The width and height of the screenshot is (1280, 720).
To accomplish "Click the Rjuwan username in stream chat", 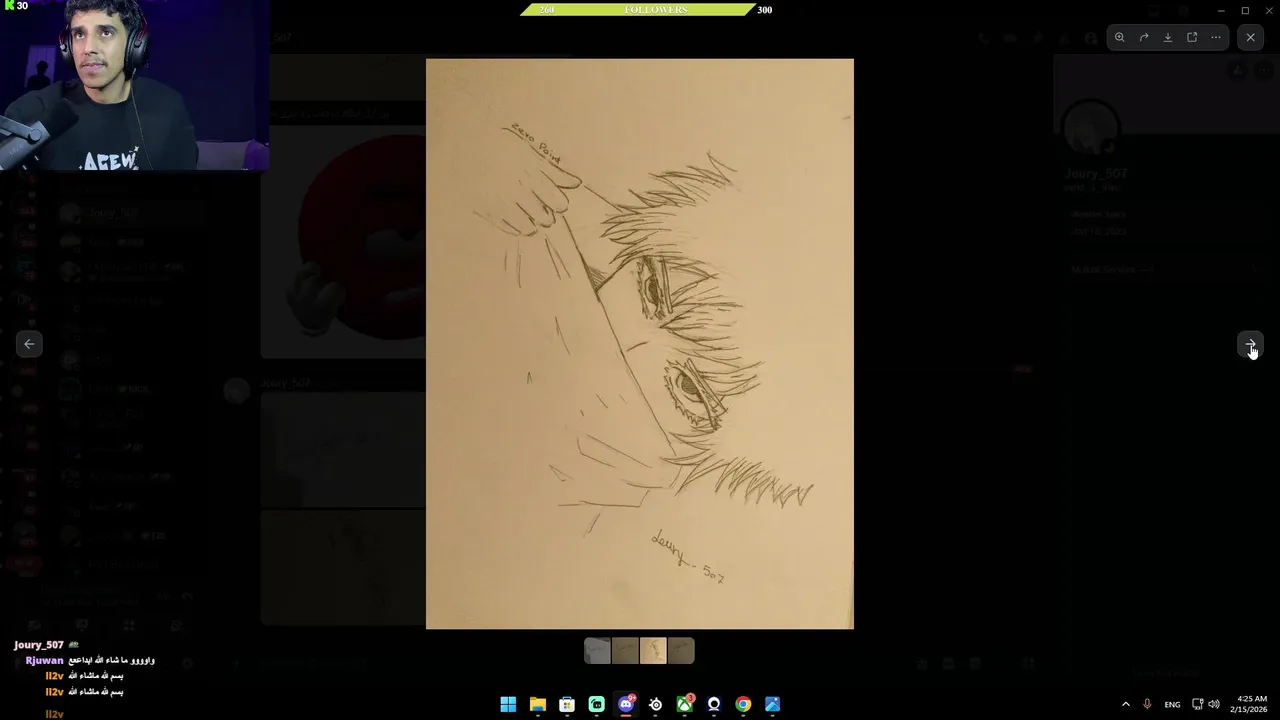I will 44,661.
